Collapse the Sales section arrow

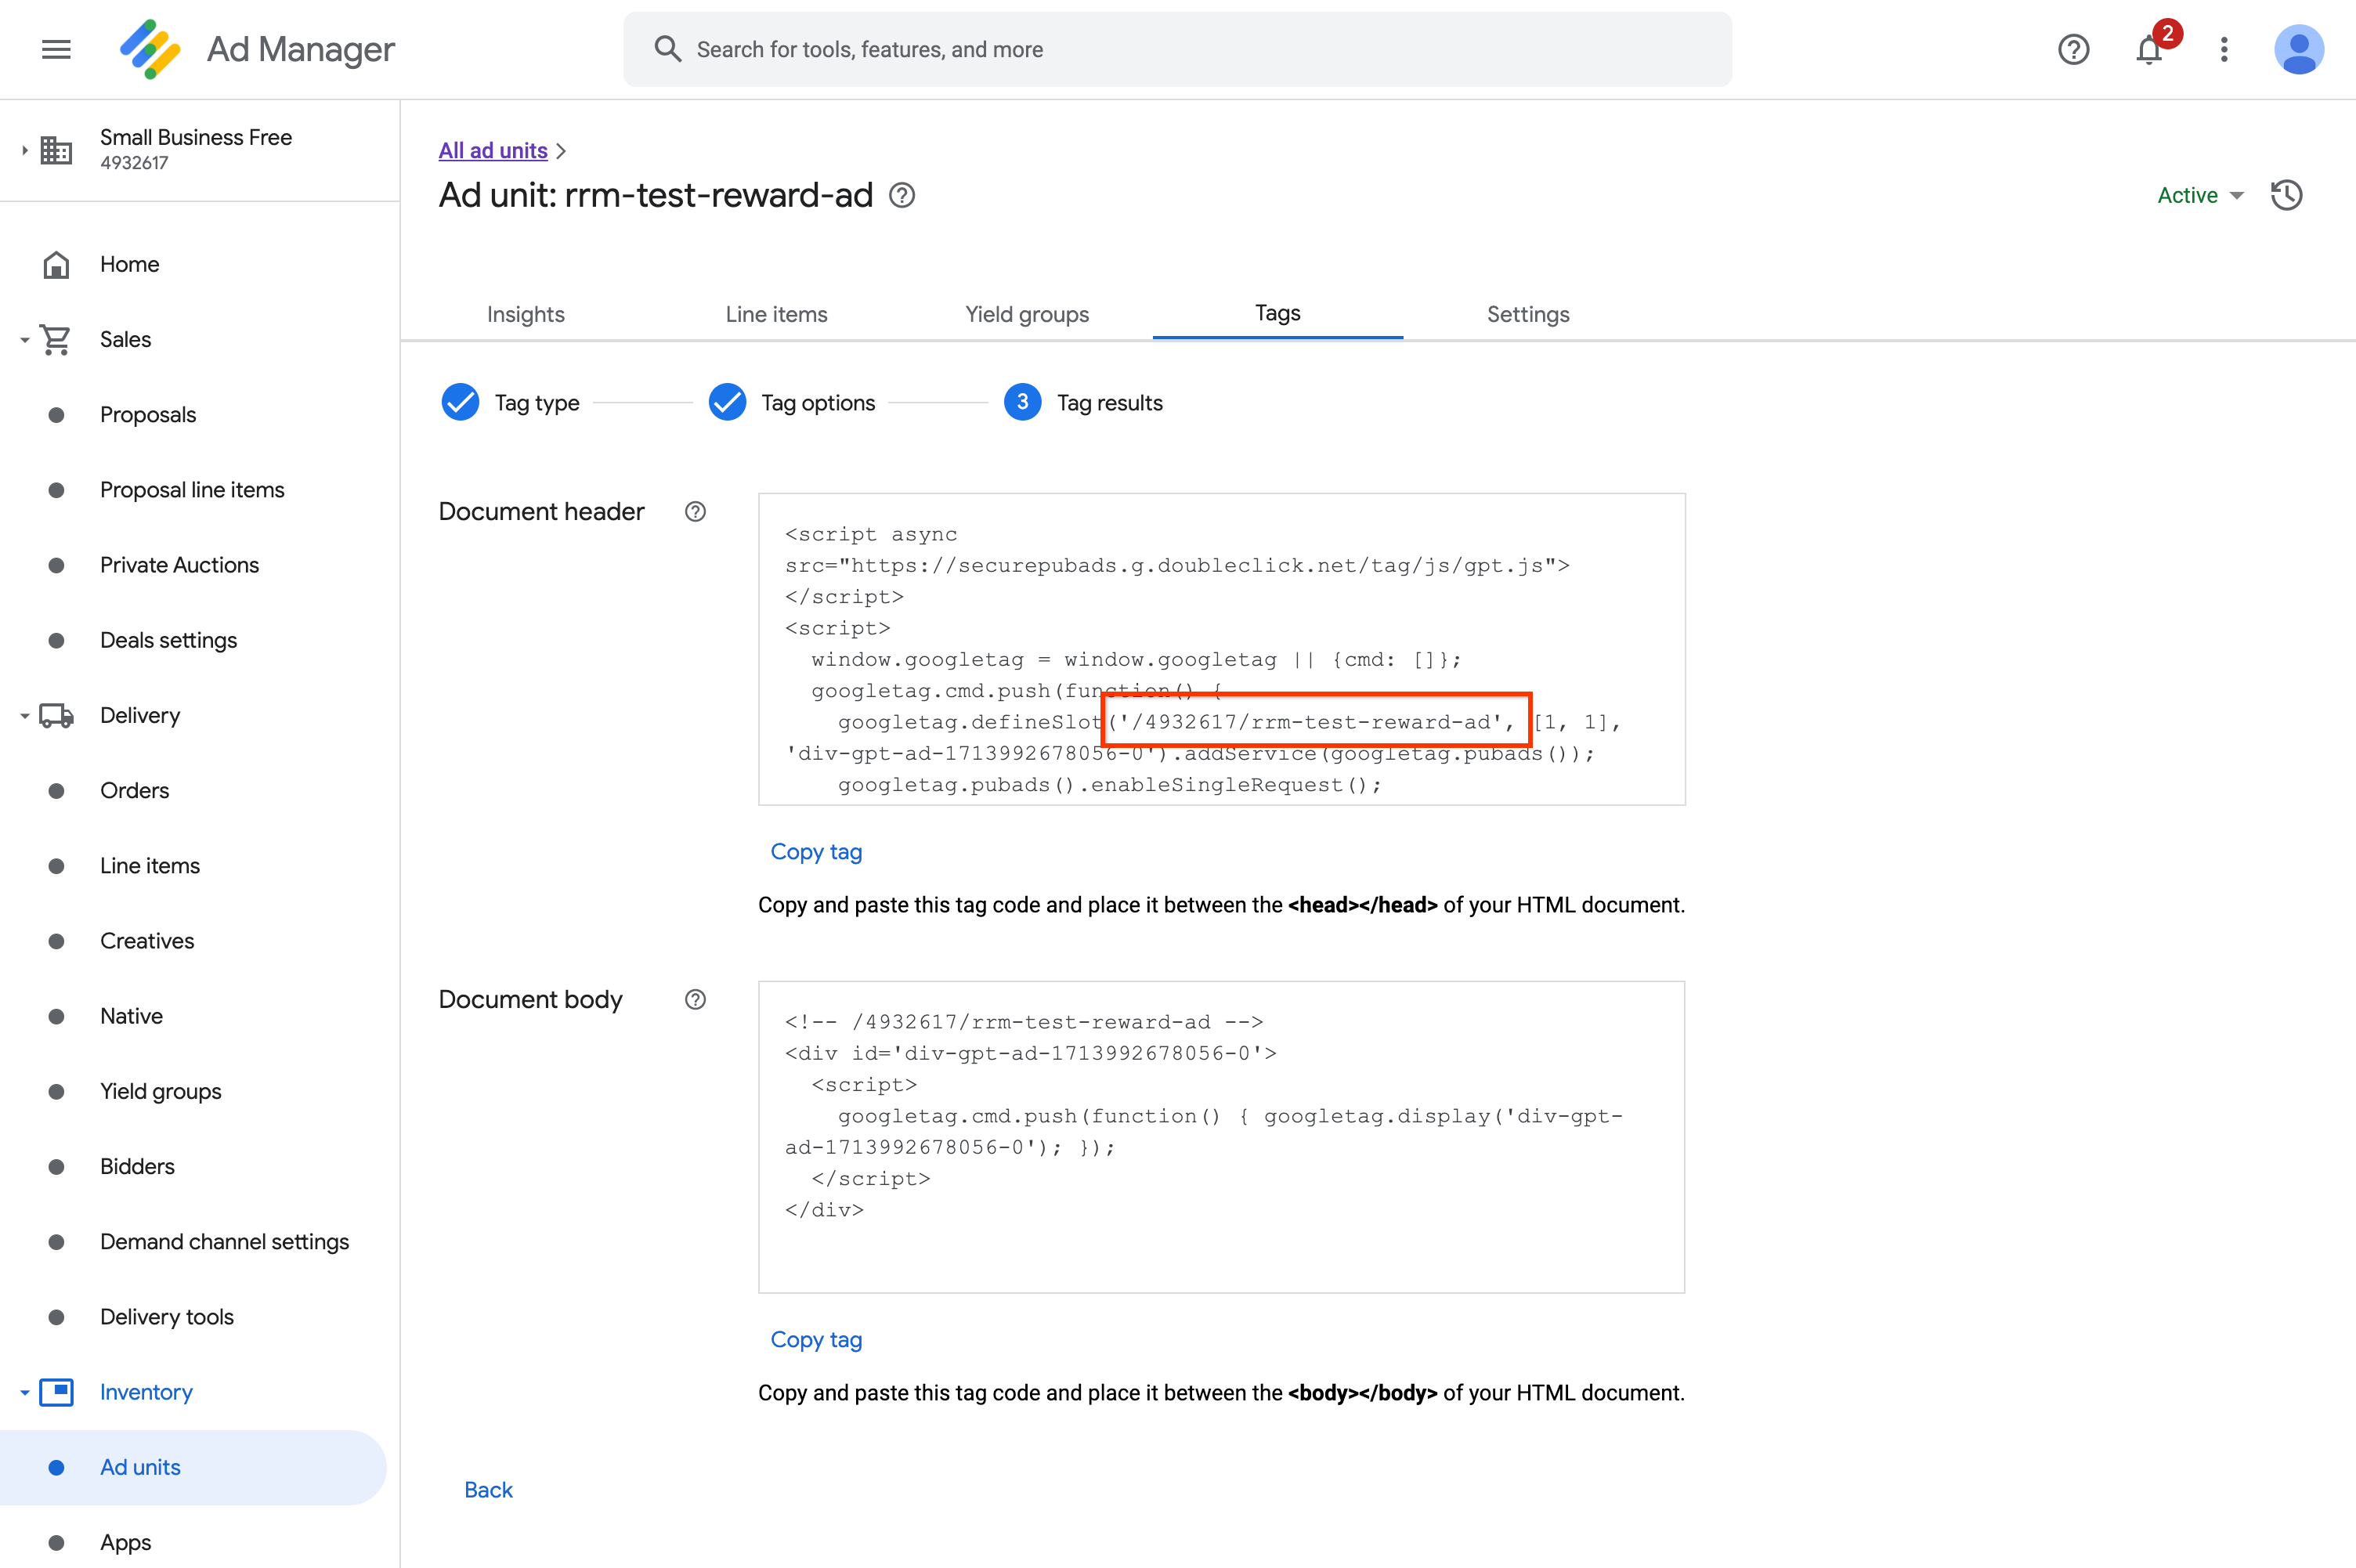[24, 340]
